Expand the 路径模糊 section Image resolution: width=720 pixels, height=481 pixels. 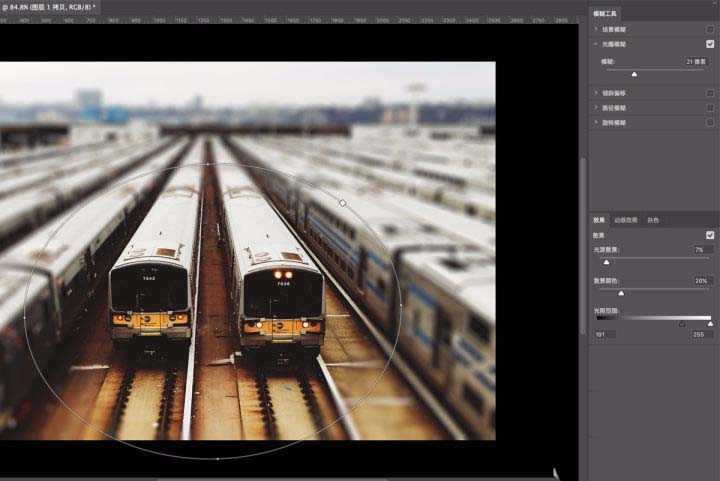click(x=596, y=107)
